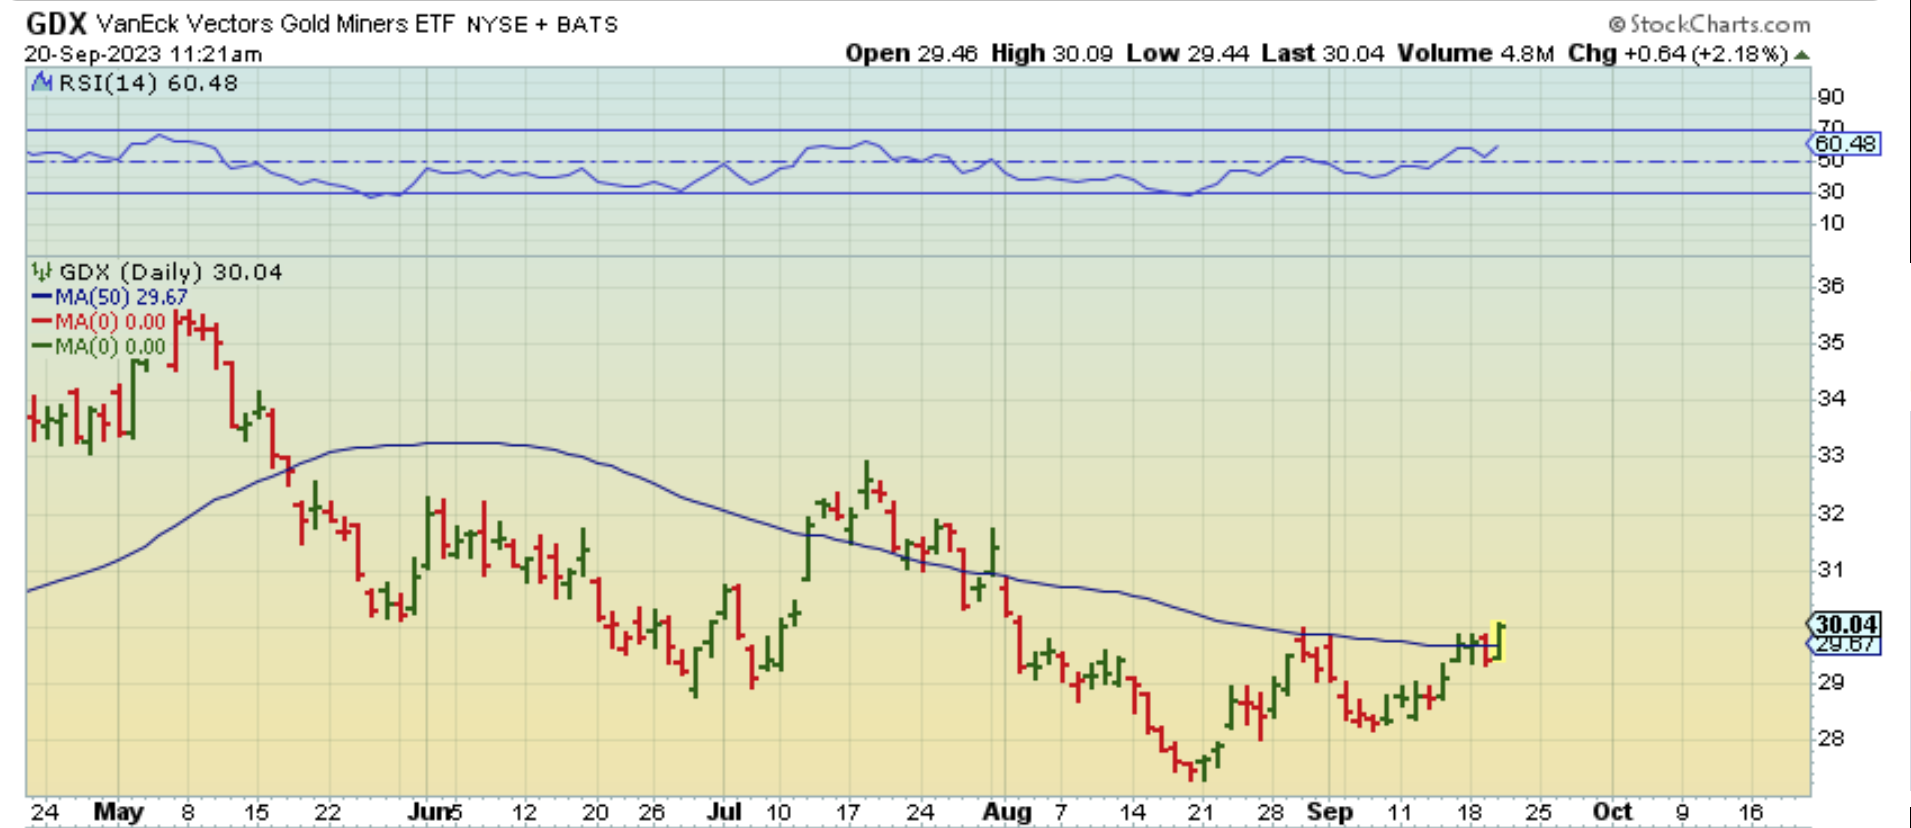Click the "Open 29.46" quote value

point(911,53)
